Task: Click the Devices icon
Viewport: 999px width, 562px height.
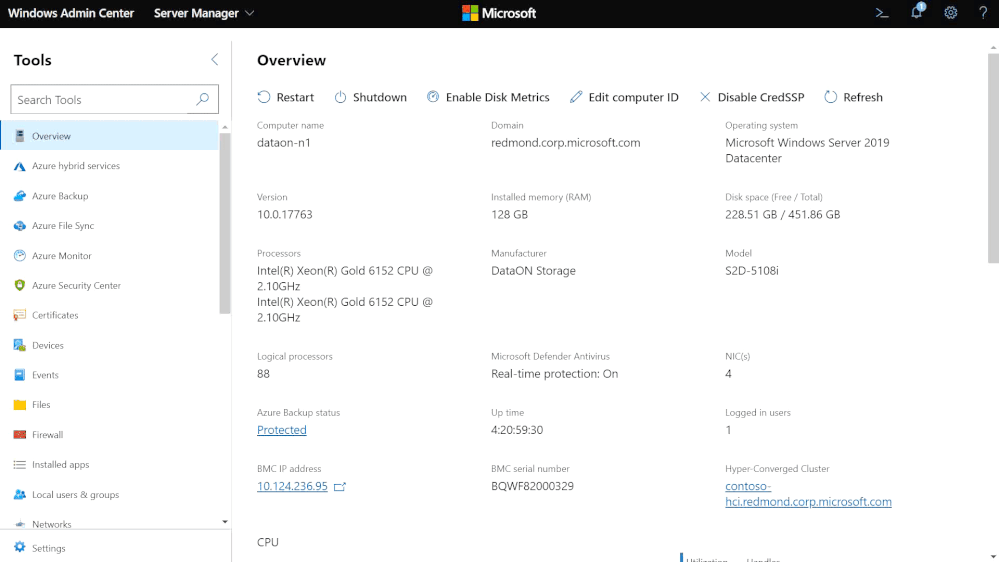Action: coord(20,345)
